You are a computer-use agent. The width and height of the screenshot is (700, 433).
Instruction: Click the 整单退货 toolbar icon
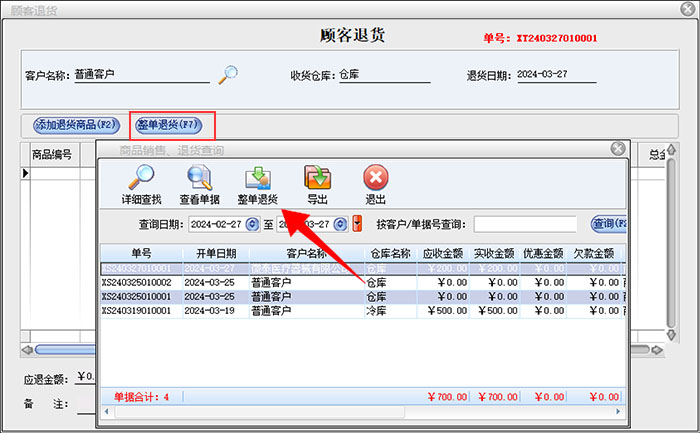257,178
